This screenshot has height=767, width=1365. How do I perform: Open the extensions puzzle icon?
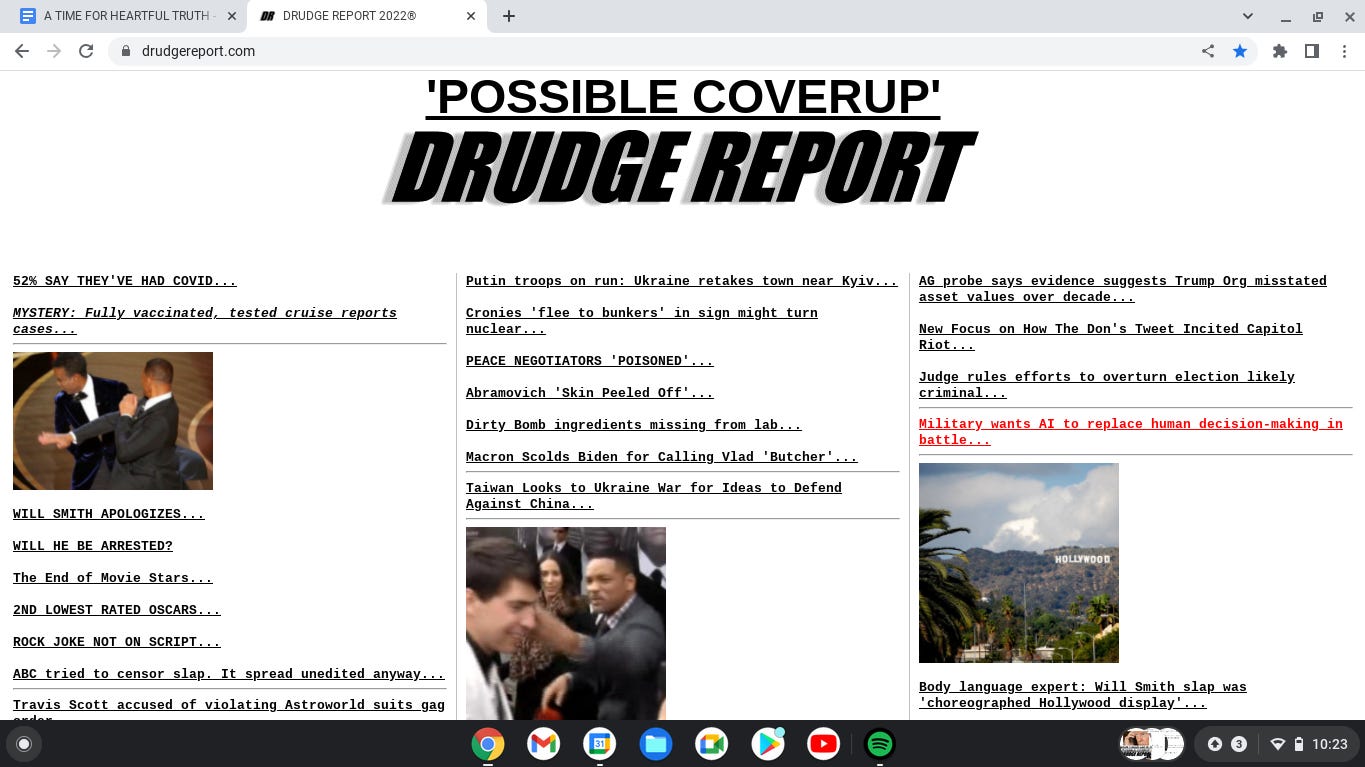(1280, 51)
